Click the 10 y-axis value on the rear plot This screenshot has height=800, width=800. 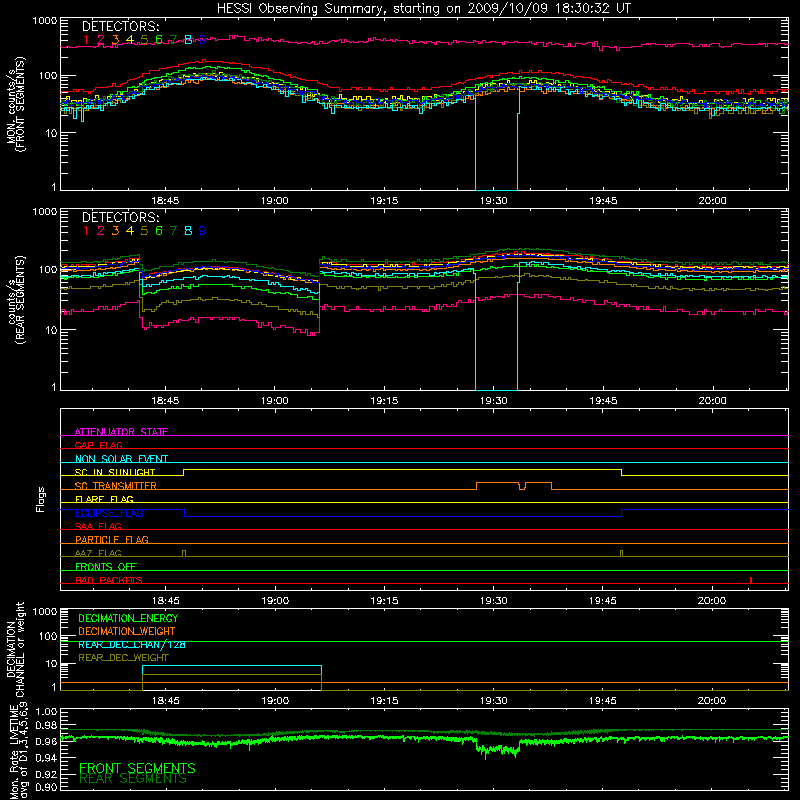[51, 330]
